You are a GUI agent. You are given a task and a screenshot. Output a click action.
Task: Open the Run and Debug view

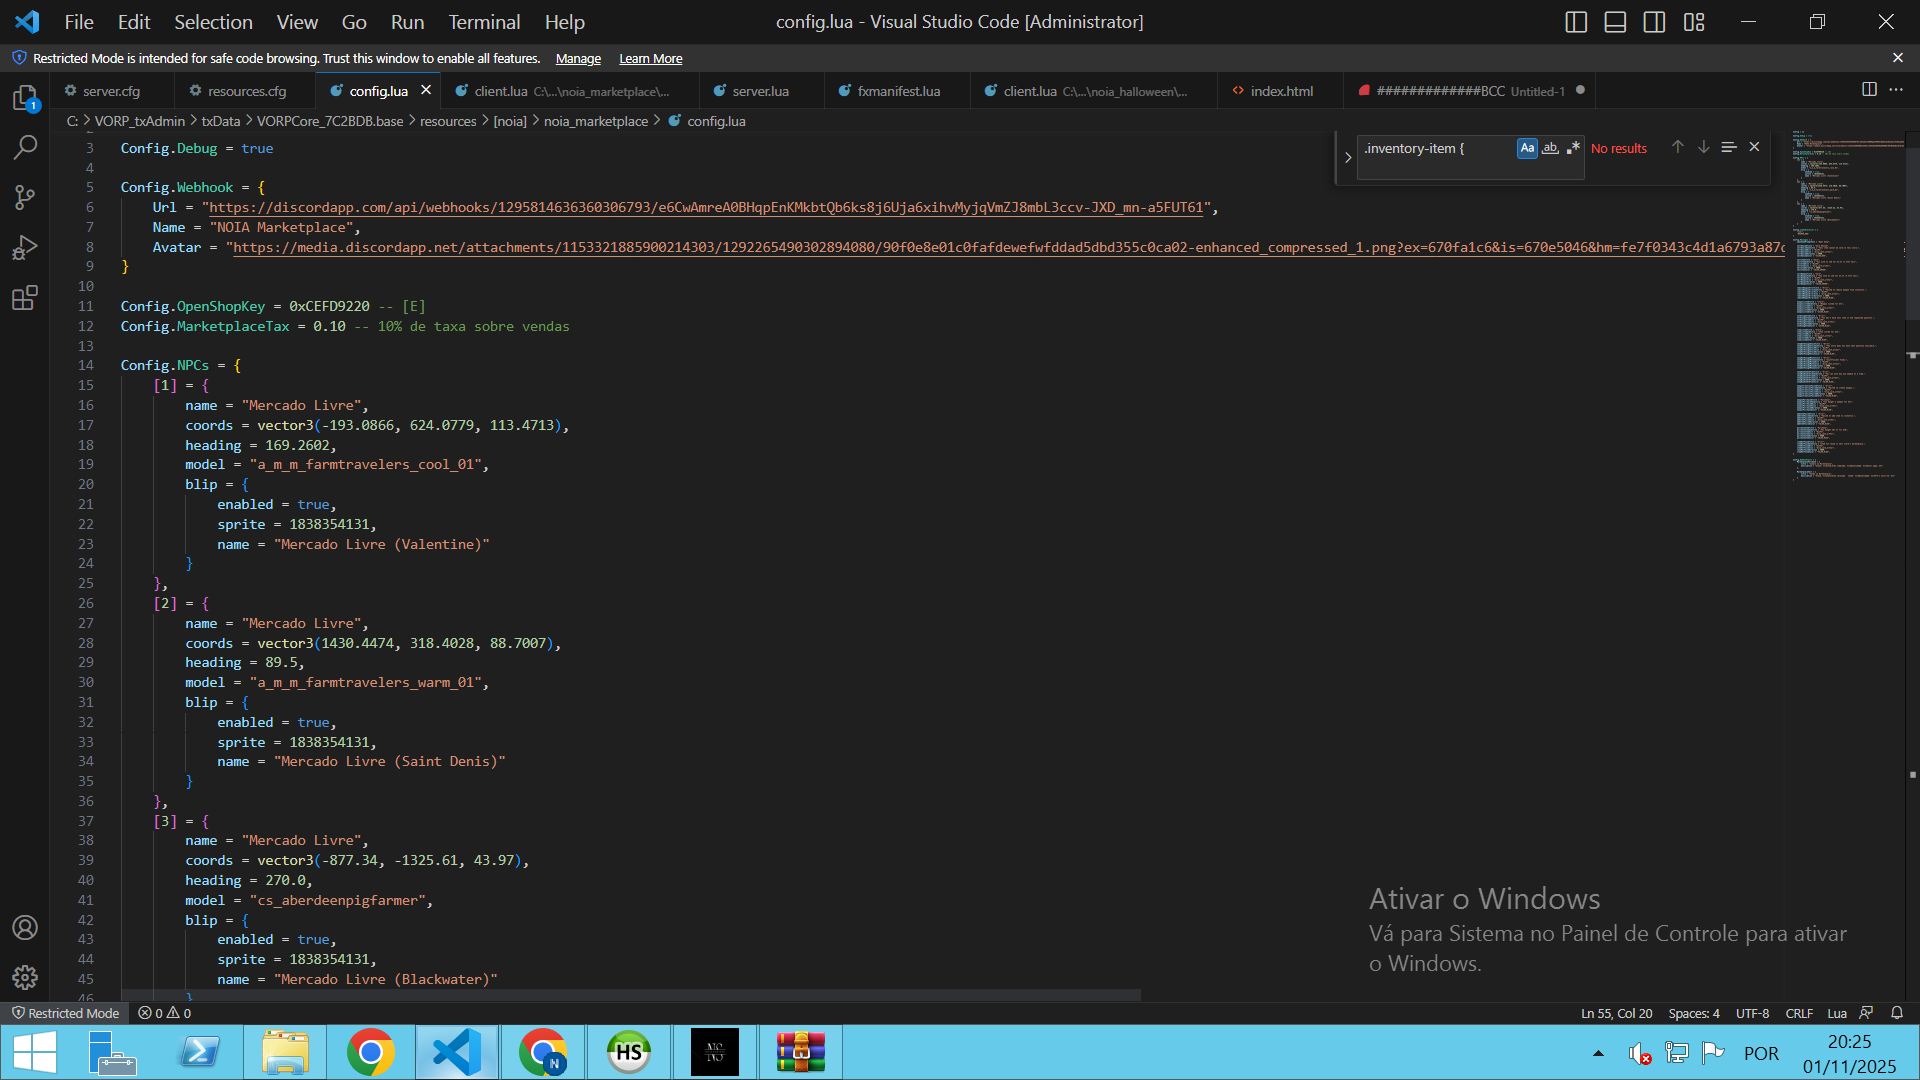[x=25, y=248]
